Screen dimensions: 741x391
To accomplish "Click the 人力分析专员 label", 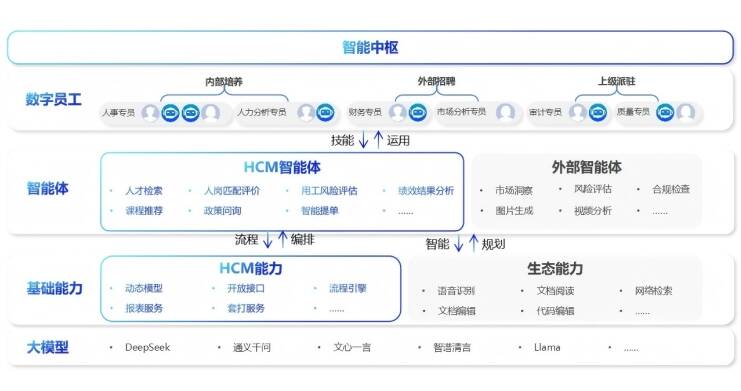I will click(x=262, y=112).
